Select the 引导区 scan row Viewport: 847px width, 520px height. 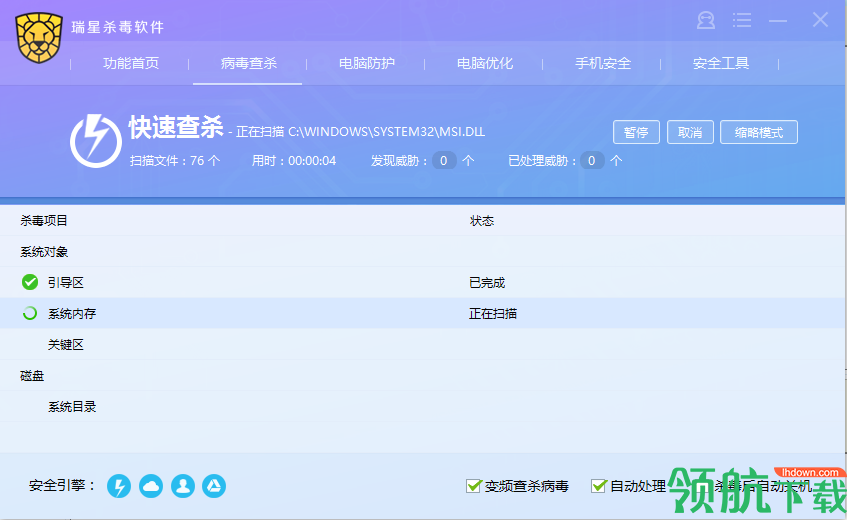[x=422, y=282]
